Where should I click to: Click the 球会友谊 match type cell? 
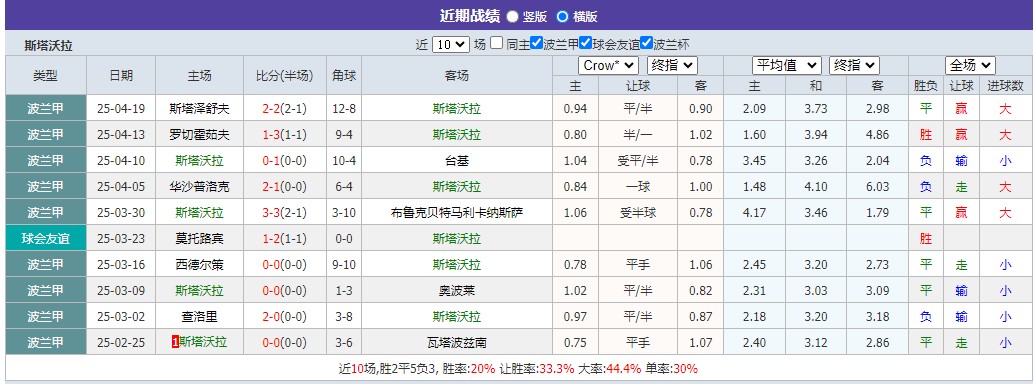(46, 239)
